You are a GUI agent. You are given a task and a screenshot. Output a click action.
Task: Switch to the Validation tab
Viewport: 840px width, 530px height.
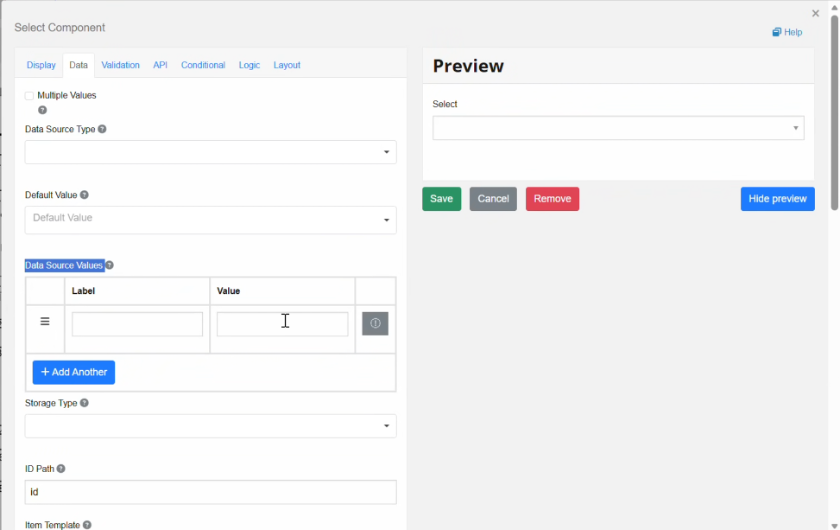[x=121, y=65]
